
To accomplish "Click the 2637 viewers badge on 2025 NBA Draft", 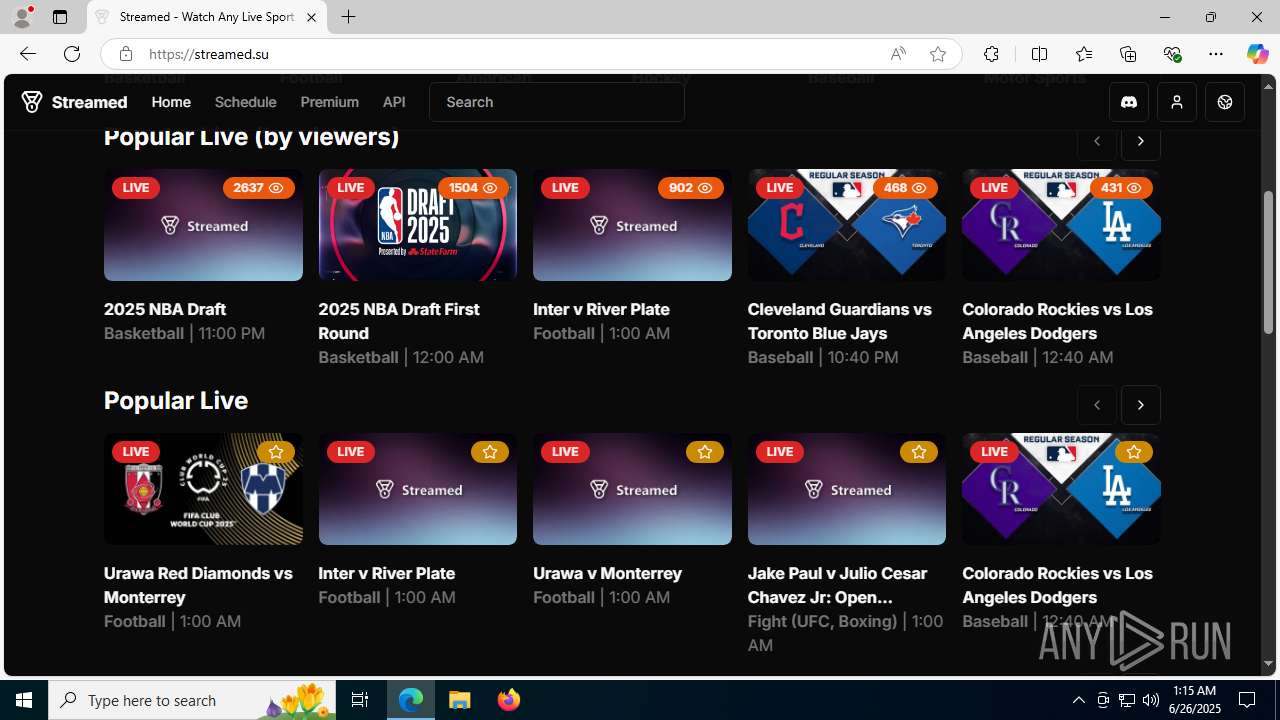I will pyautogui.click(x=259, y=188).
